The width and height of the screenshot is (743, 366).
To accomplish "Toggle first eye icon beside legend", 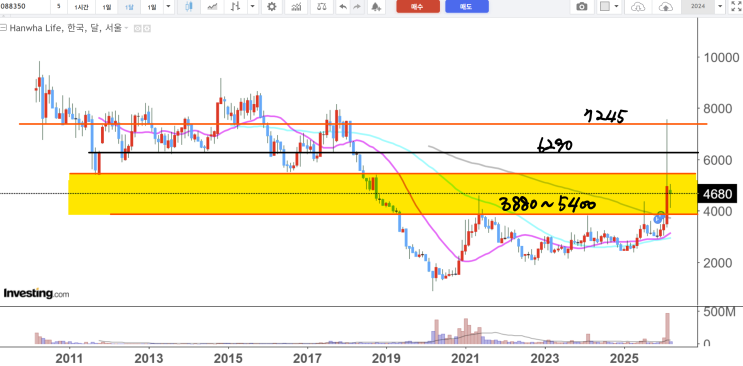I will [x=138, y=28].
